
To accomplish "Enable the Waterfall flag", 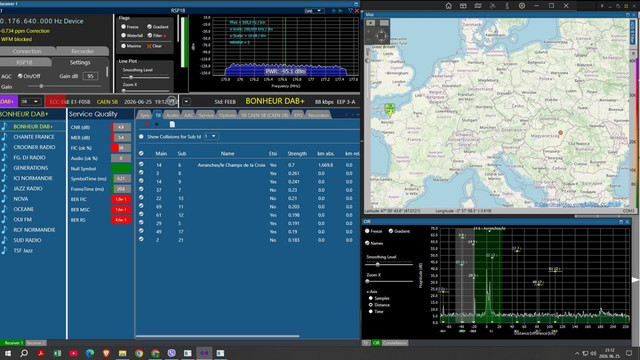I will (x=123, y=36).
